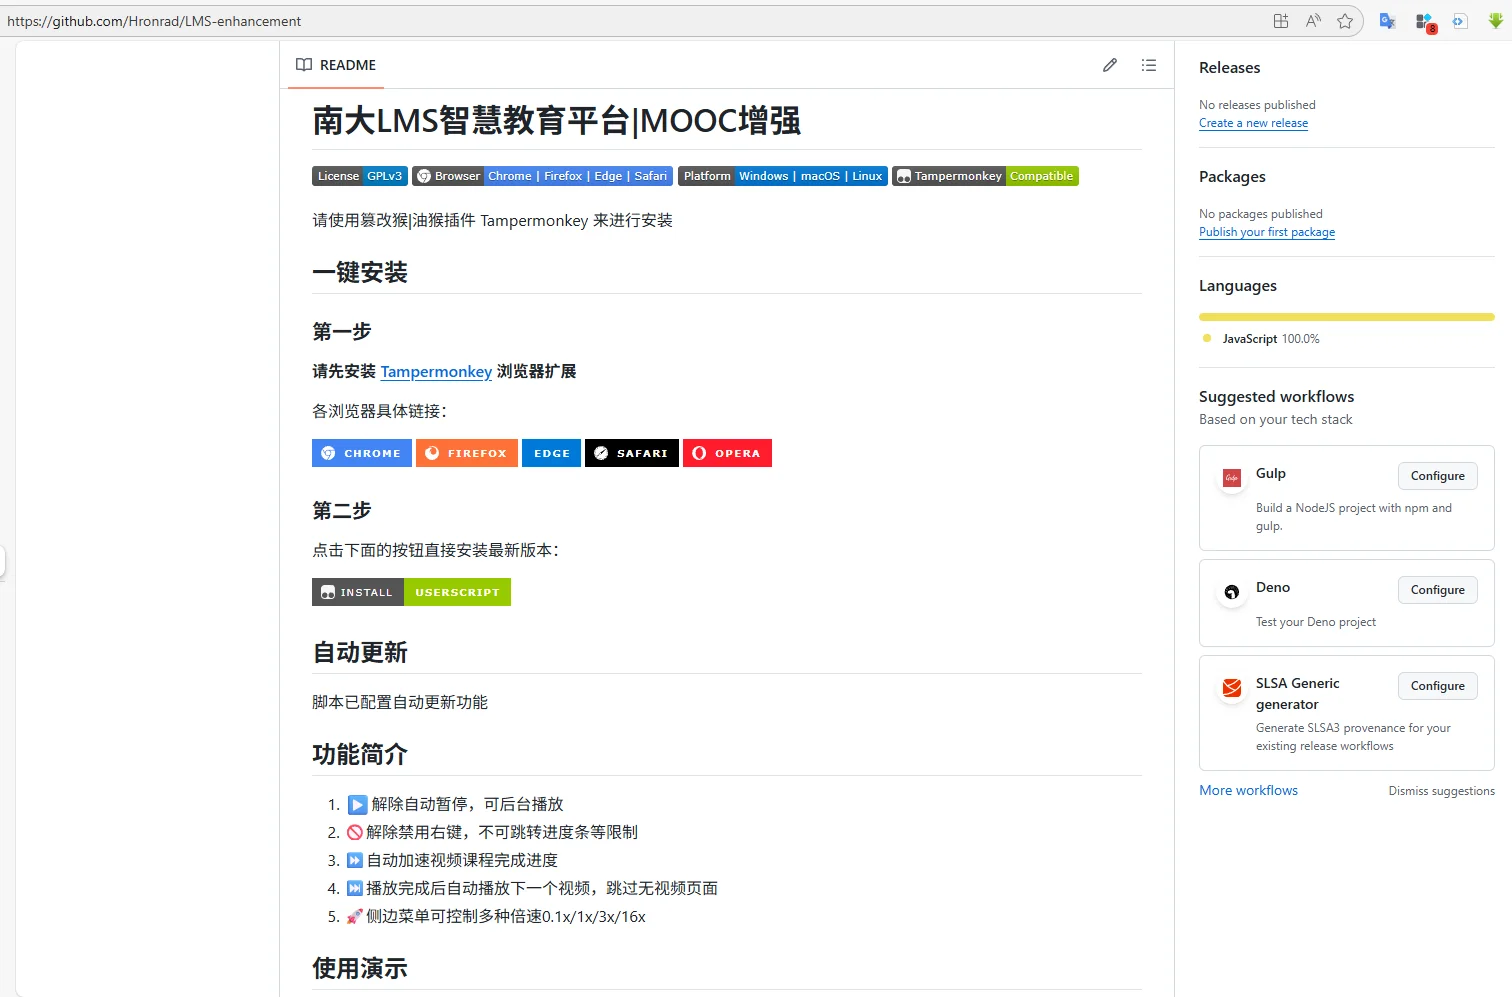Screen dimensions: 1512x997
Task: Click Publish your first package link
Action: pos(1267,231)
